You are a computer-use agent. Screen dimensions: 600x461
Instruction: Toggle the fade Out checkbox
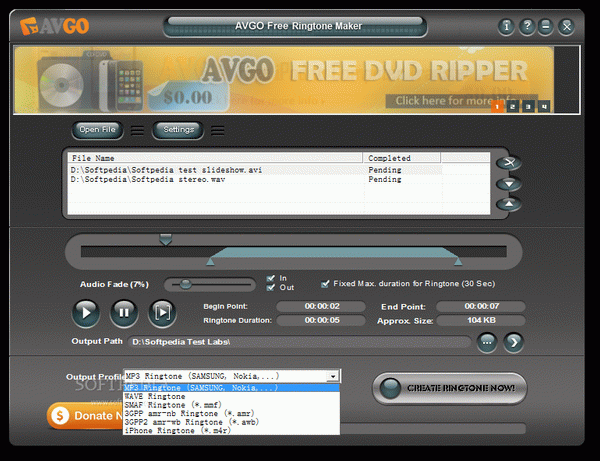point(271,287)
